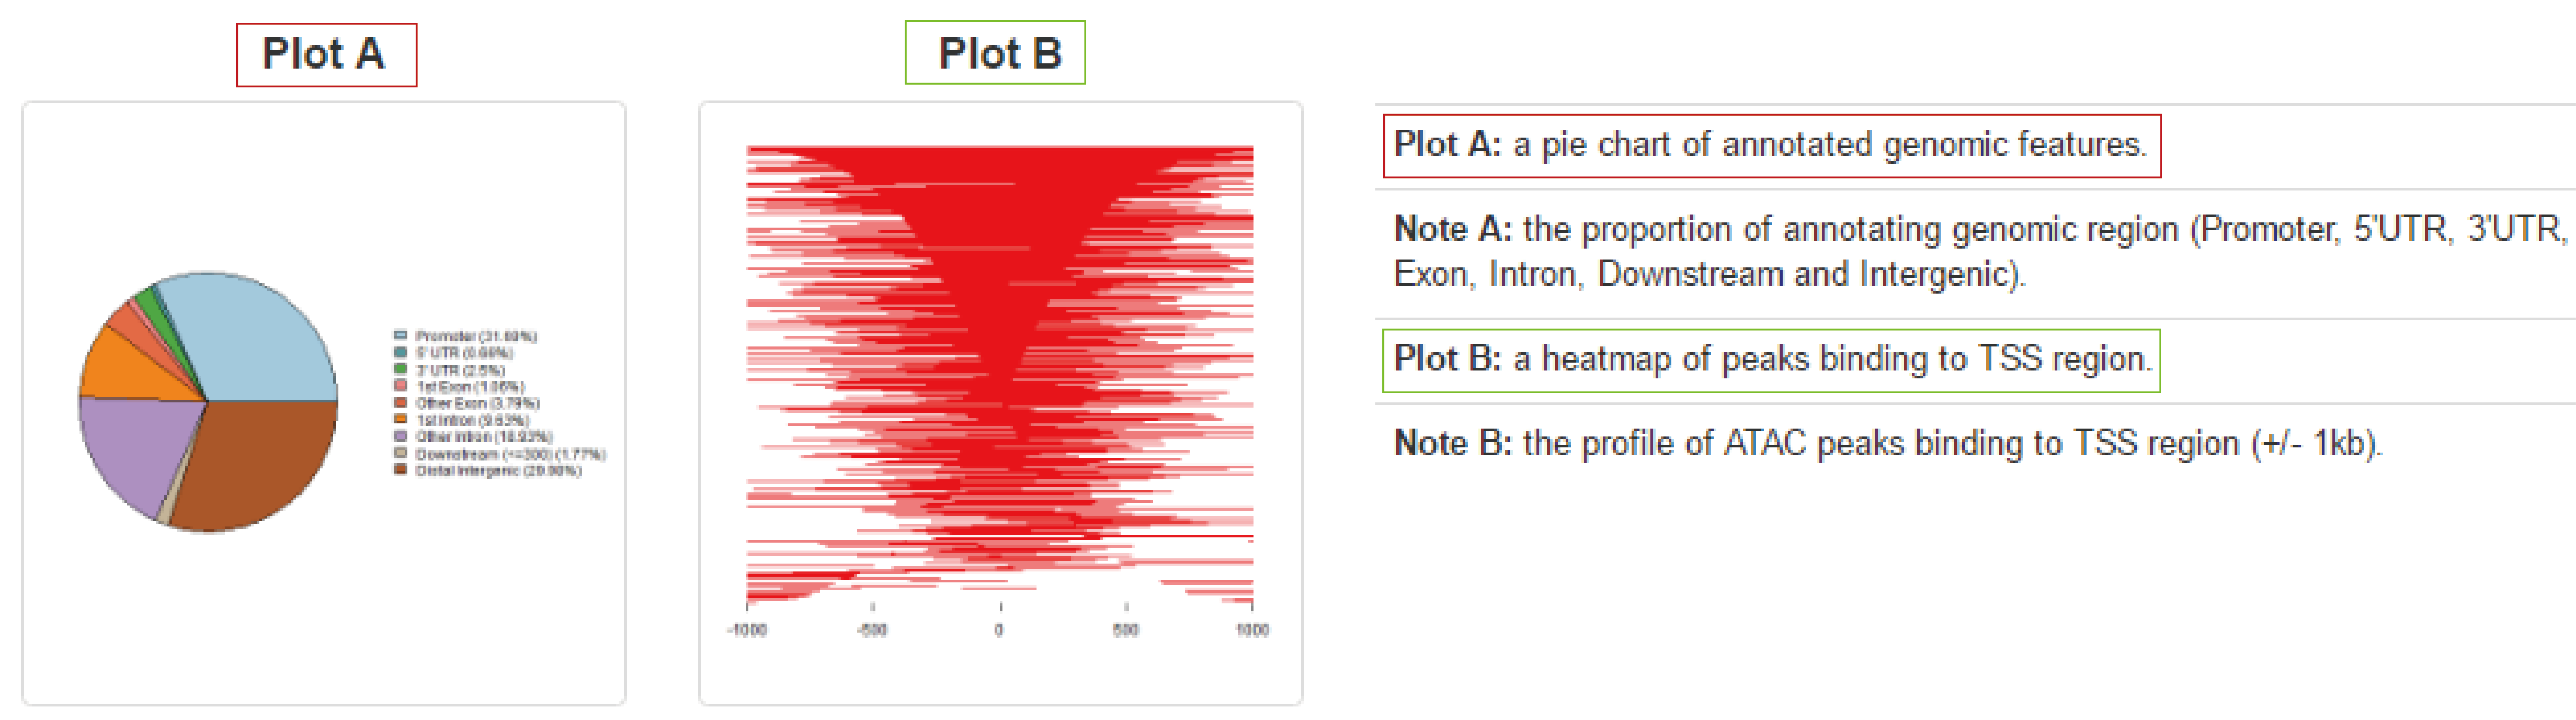Click the Plot B title box
This screenshot has height=720, width=2576.
point(995,53)
